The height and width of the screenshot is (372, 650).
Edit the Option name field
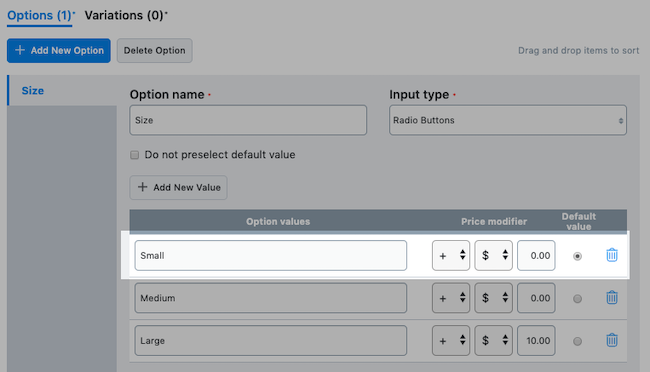(x=248, y=120)
